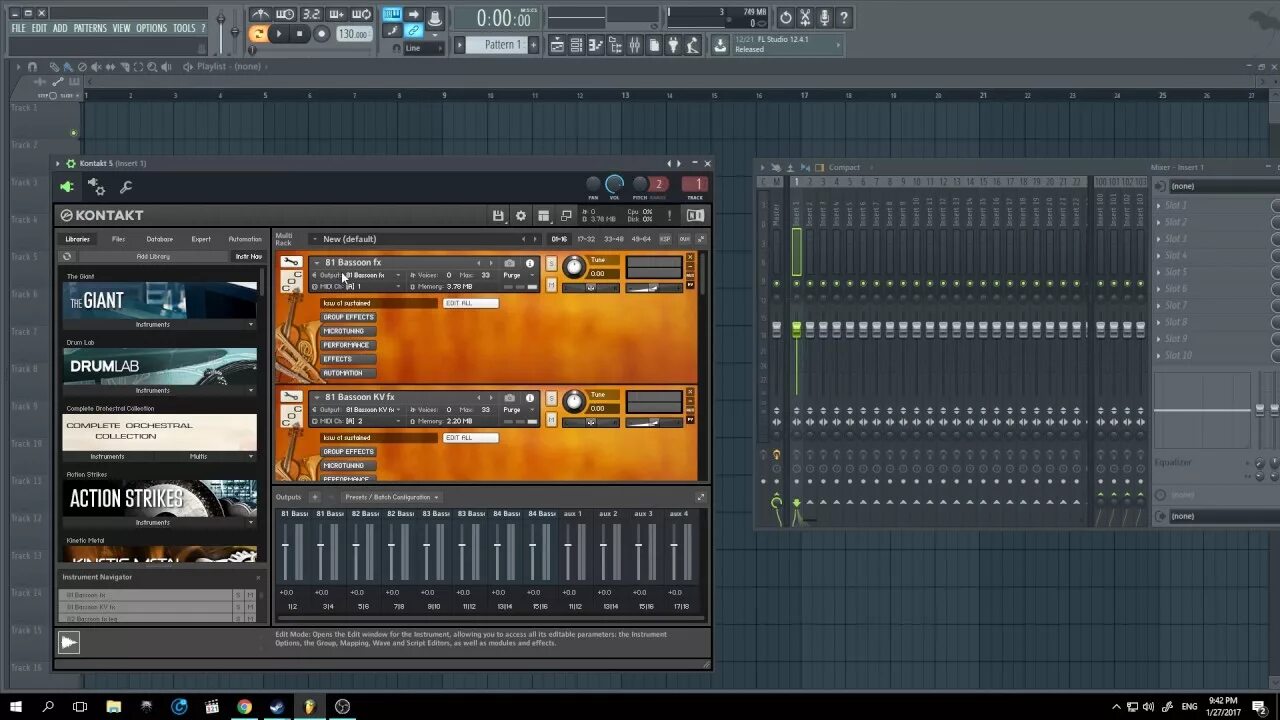Image resolution: width=1280 pixels, height=720 pixels.
Task: Open Kontakt workspace layout icon
Action: (543, 216)
